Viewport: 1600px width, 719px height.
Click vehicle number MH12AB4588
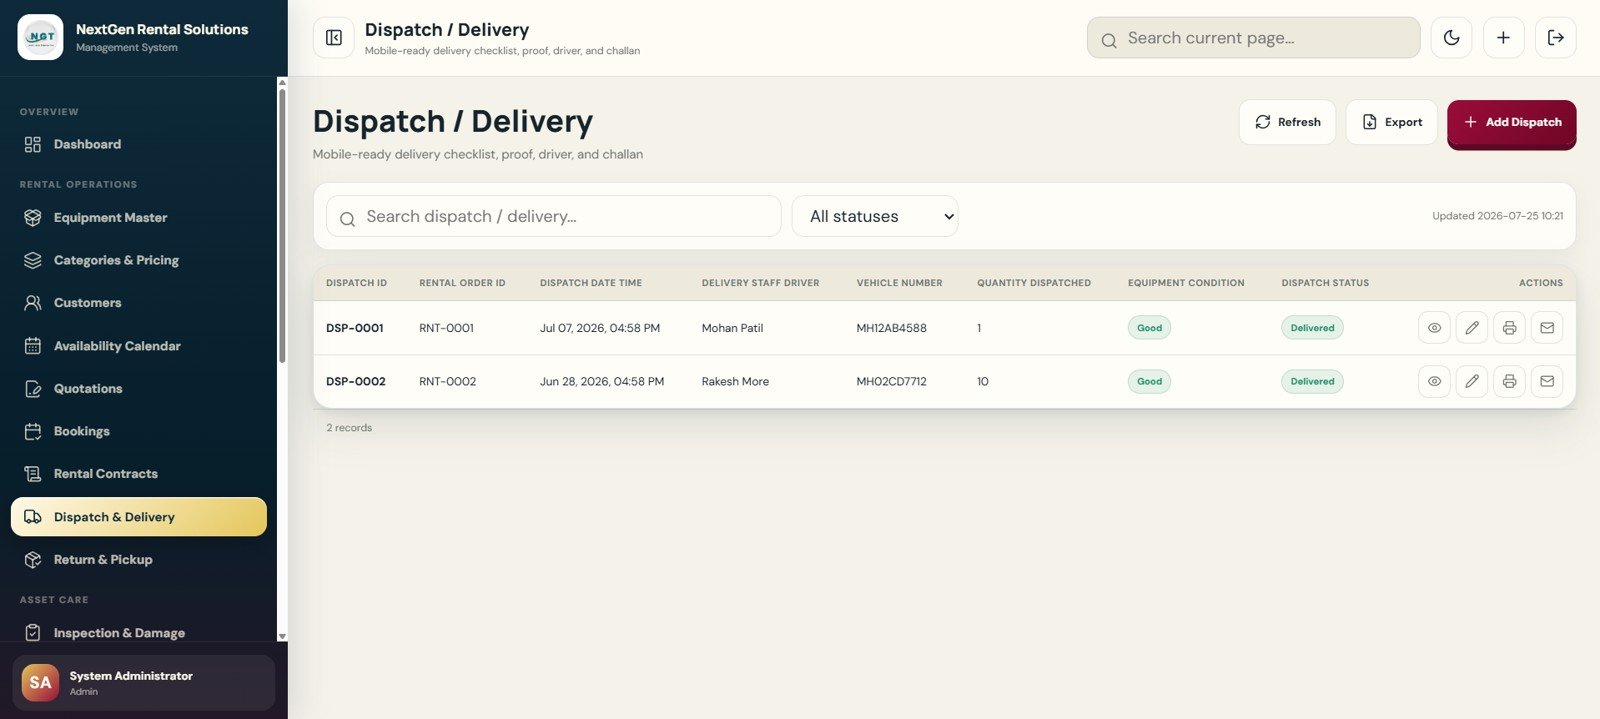(891, 328)
